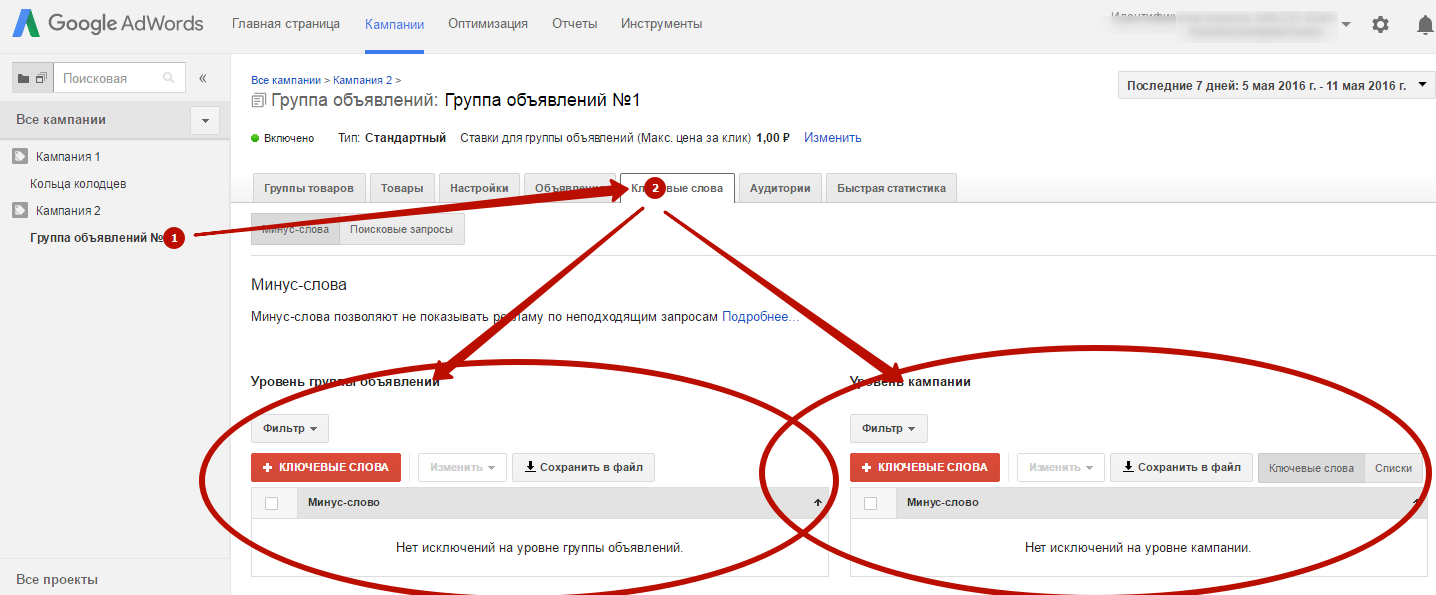This screenshot has width=1436, height=595.
Task: Click the search magnifier in the sidebar
Action: pyautogui.click(x=169, y=78)
